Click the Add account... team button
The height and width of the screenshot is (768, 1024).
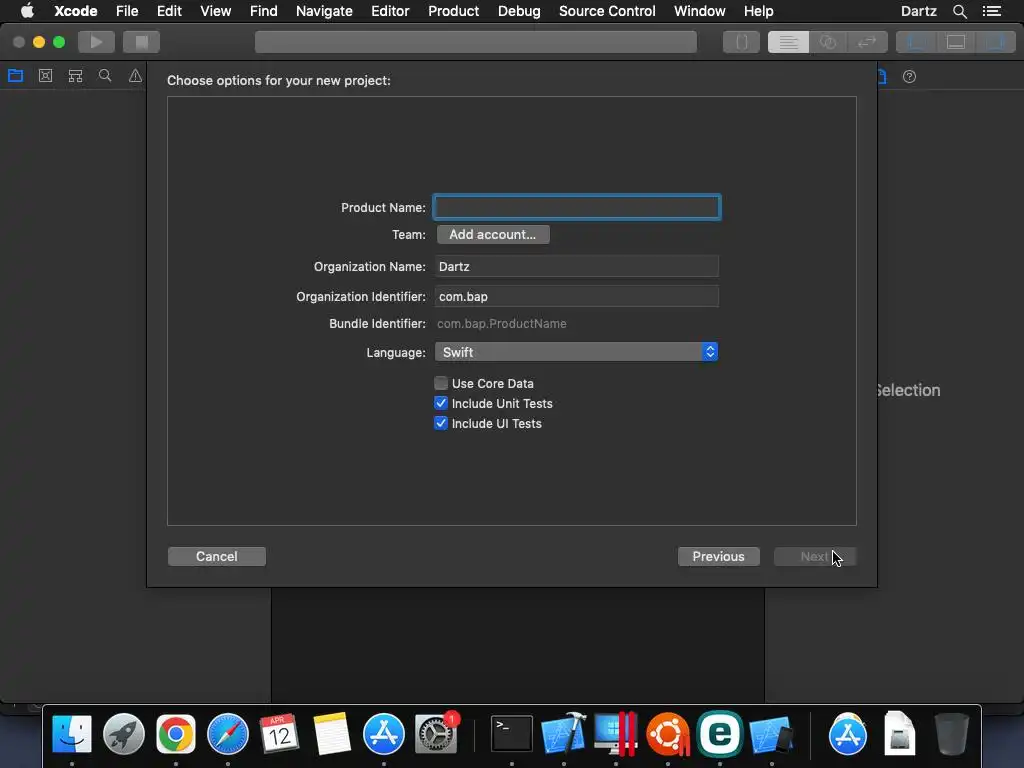493,234
